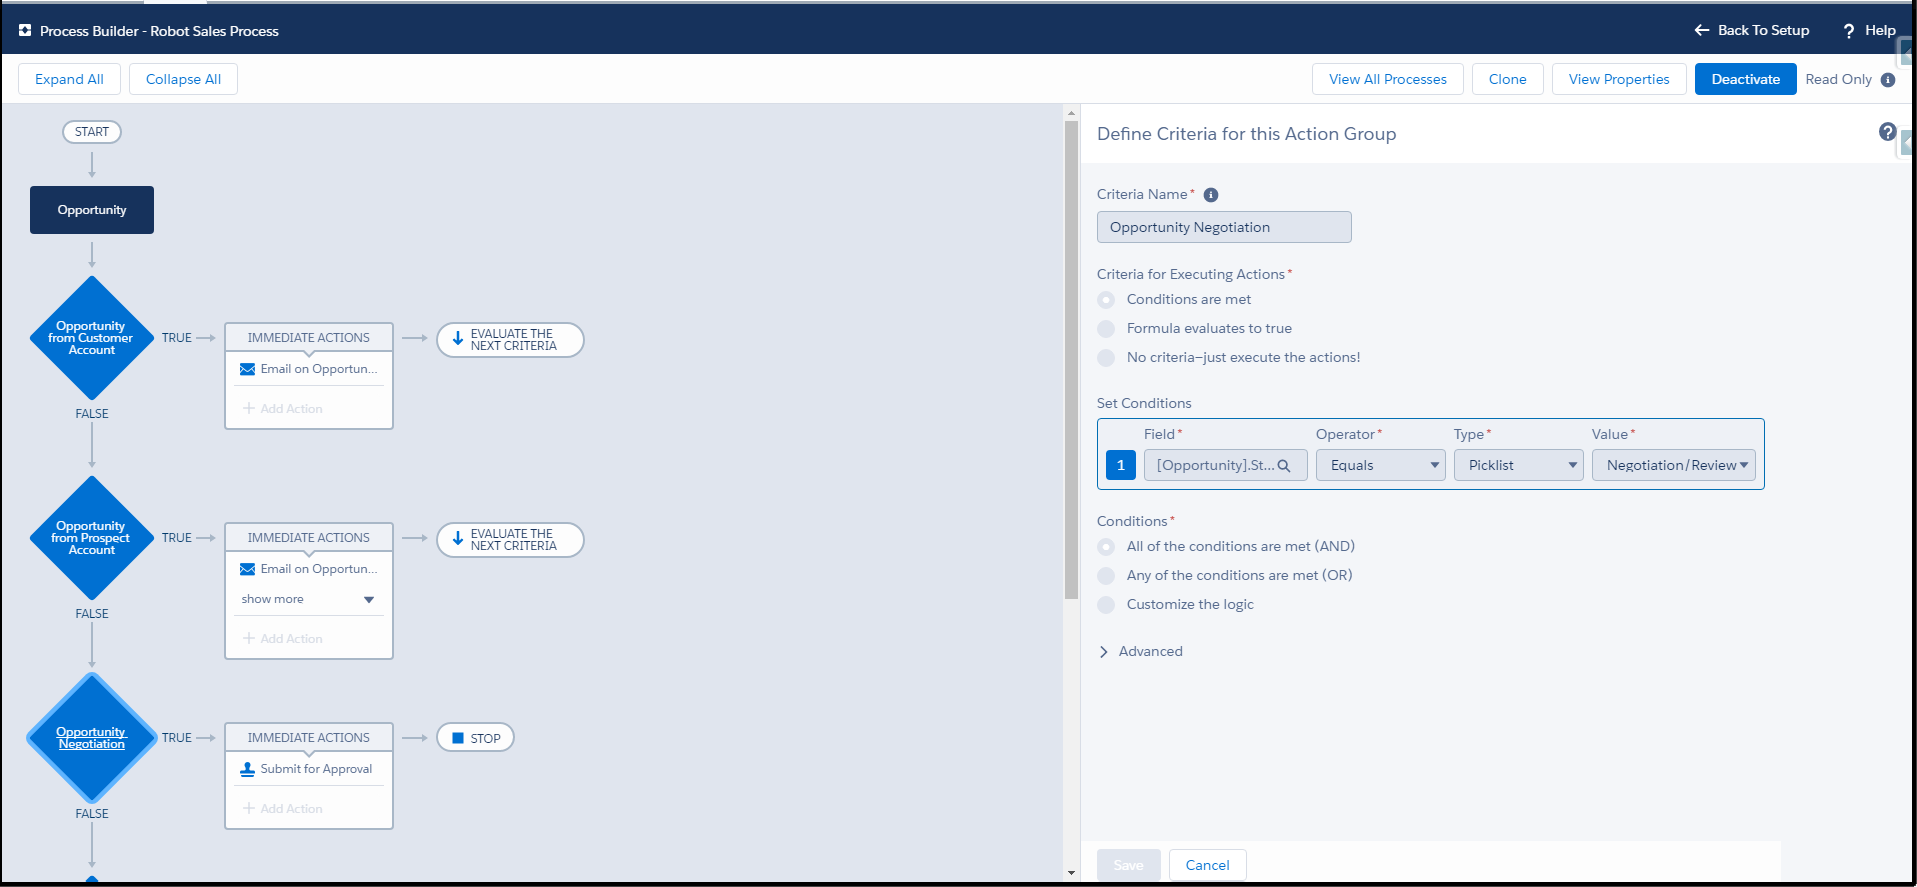1917x887 pixels.
Task: Open the Operator Equals dropdown
Action: (1381, 465)
